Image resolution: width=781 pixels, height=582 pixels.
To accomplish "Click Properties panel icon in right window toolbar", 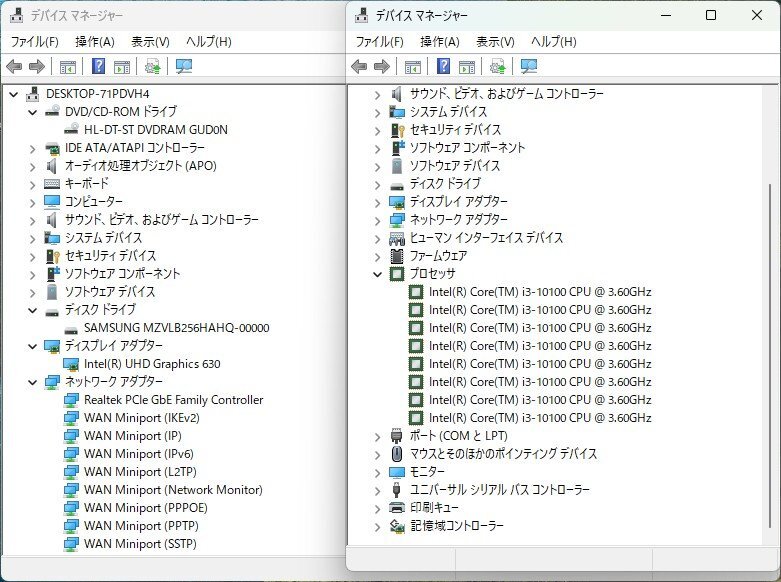I will coord(467,67).
